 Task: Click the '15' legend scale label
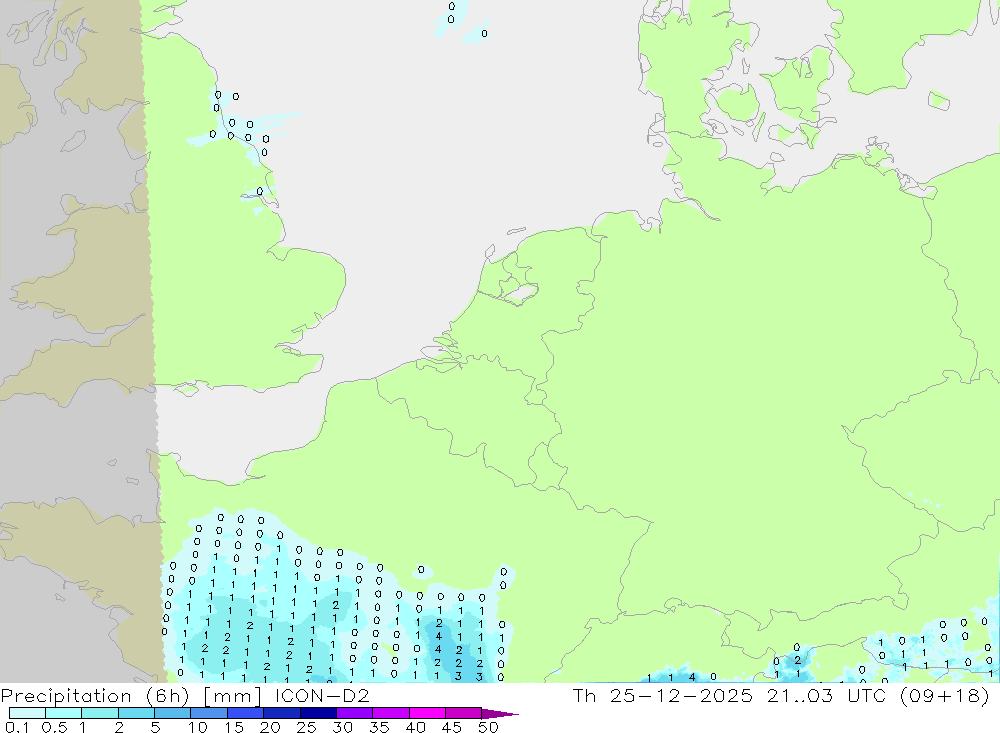click(x=234, y=727)
